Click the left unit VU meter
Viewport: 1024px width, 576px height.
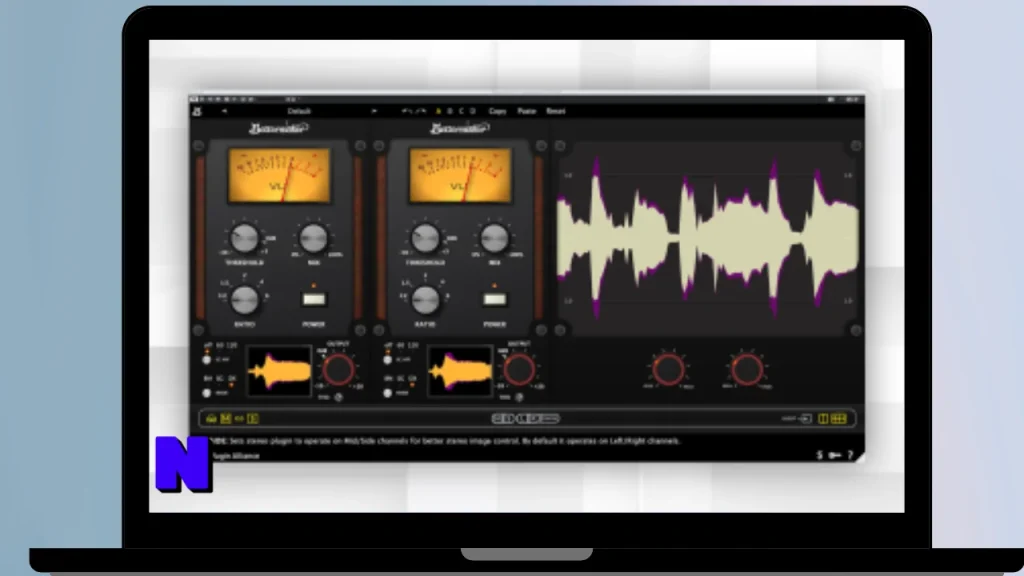280,175
